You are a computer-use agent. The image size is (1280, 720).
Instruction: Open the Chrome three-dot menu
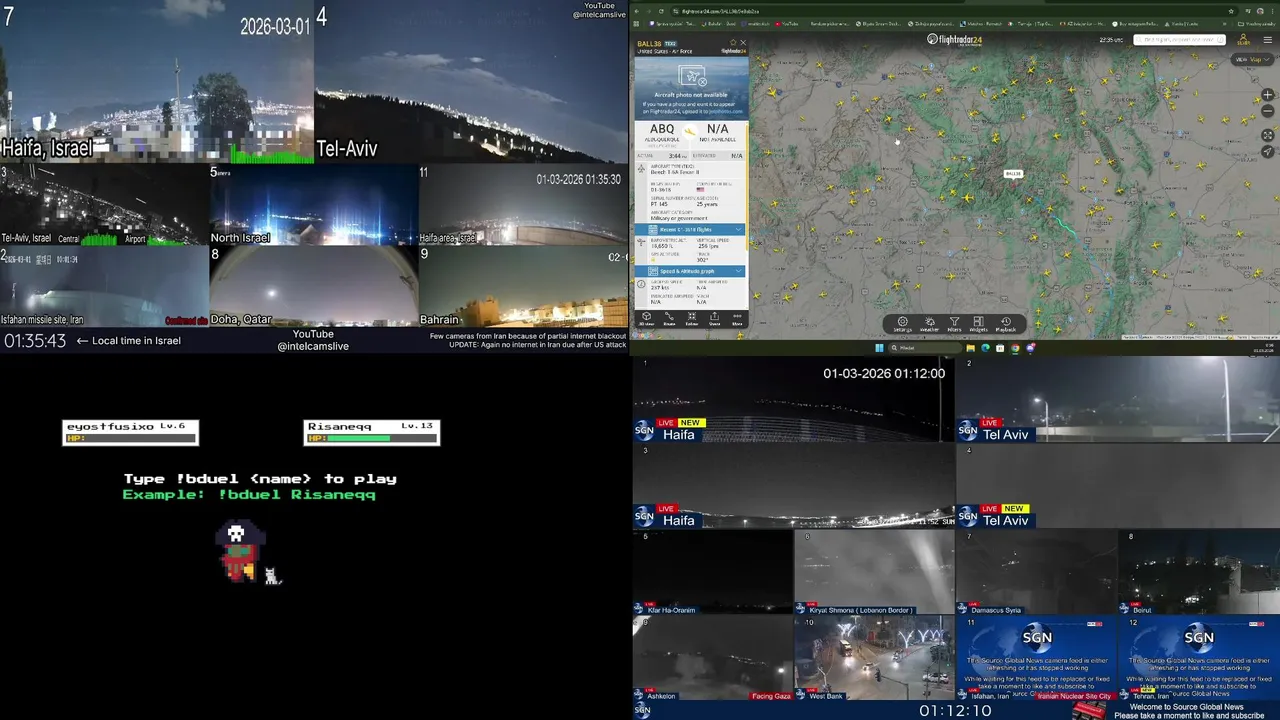tap(1270, 11)
